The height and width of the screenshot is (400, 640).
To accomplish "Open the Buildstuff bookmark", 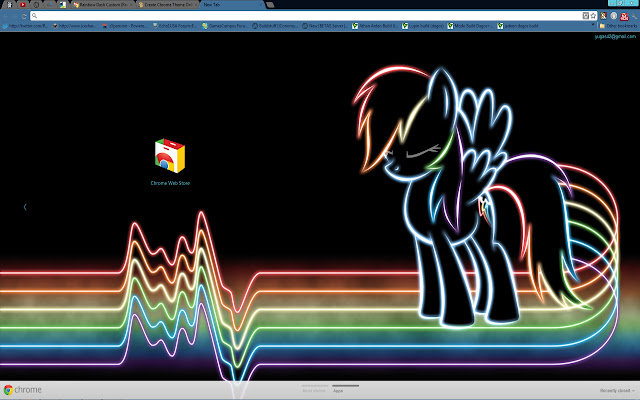I will click(x=275, y=26).
